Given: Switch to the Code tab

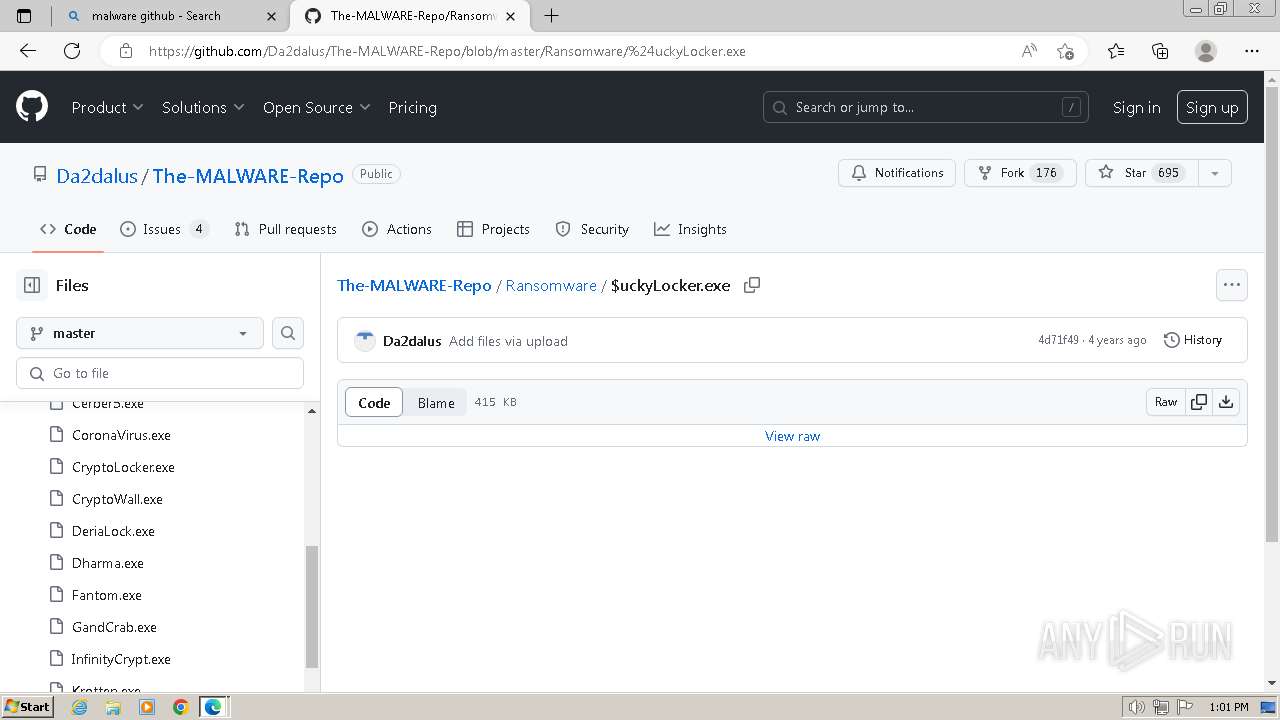Looking at the screenshot, I should click(68, 229).
